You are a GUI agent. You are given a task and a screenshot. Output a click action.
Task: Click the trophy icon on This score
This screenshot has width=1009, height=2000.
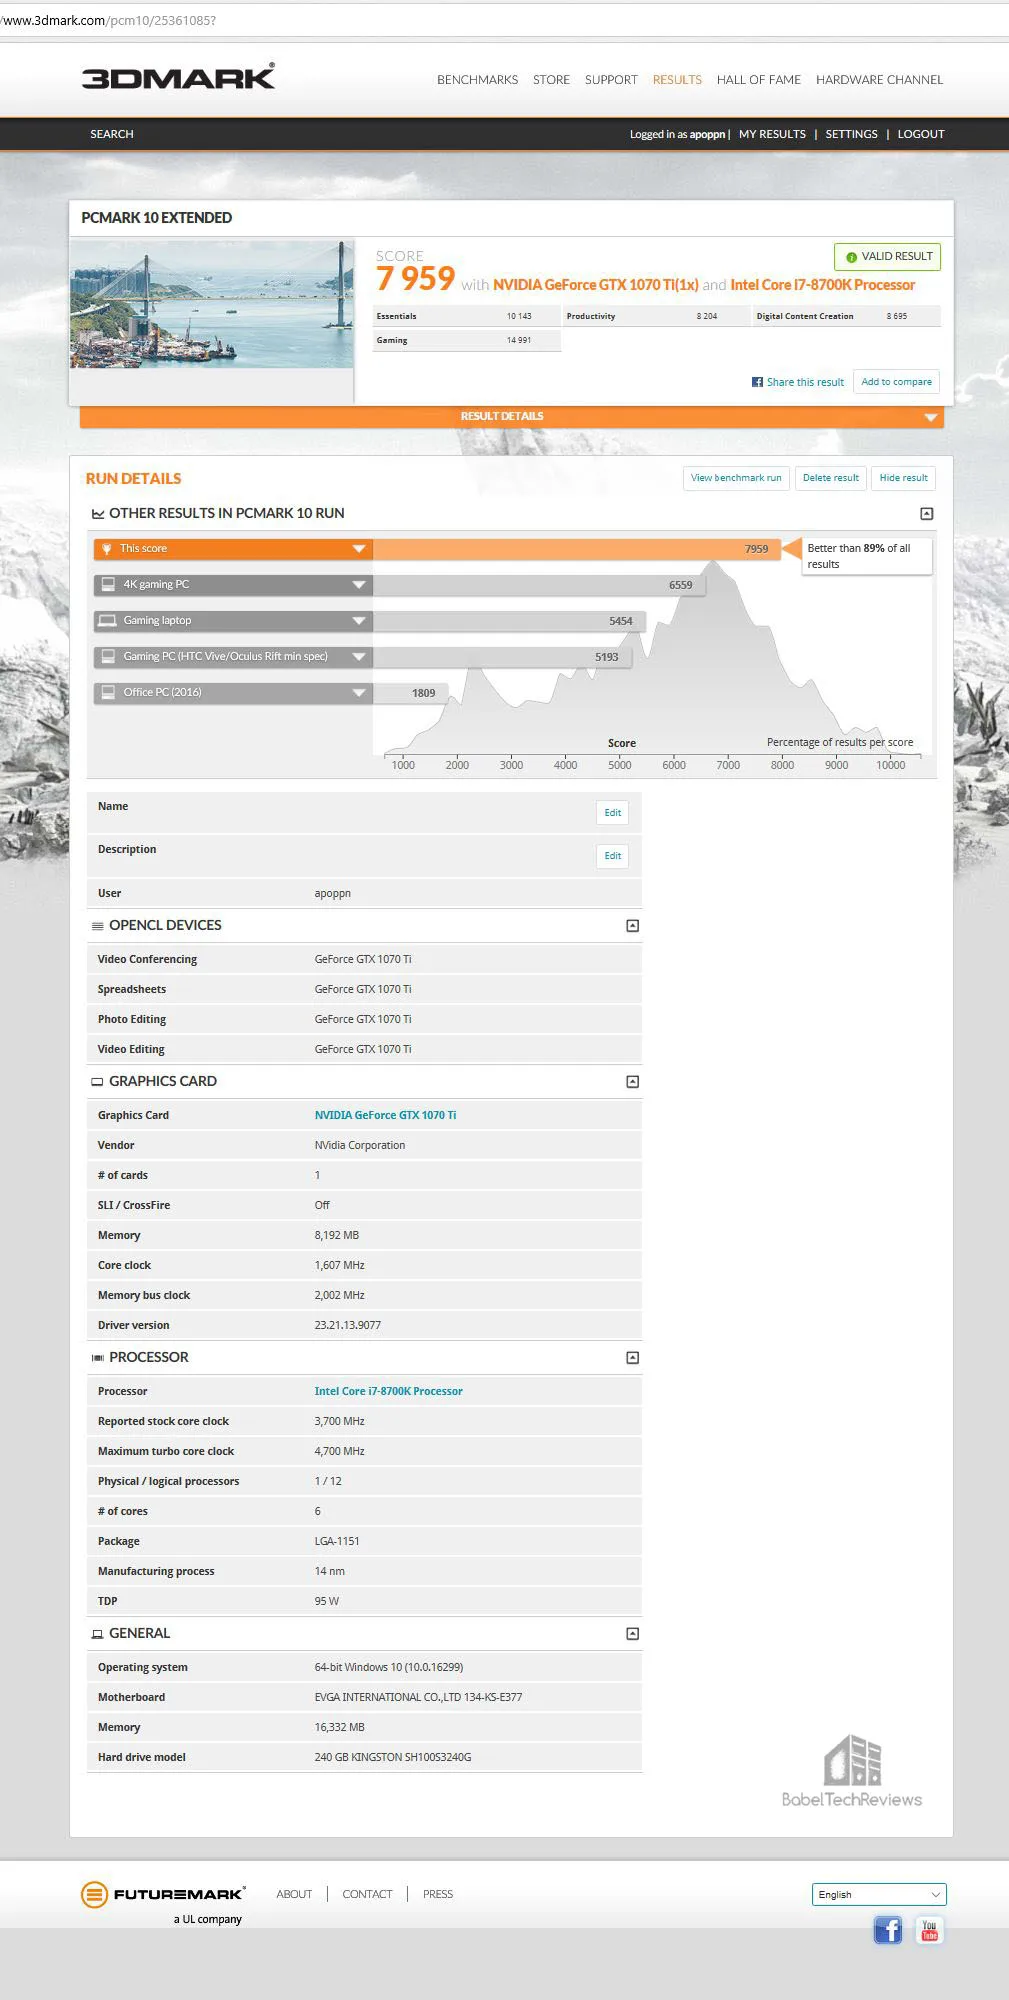click(x=107, y=549)
